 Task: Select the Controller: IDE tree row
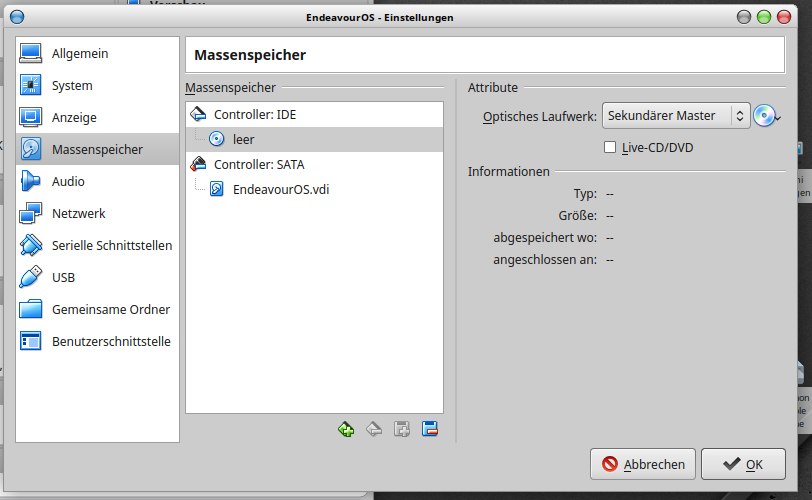tap(314, 114)
